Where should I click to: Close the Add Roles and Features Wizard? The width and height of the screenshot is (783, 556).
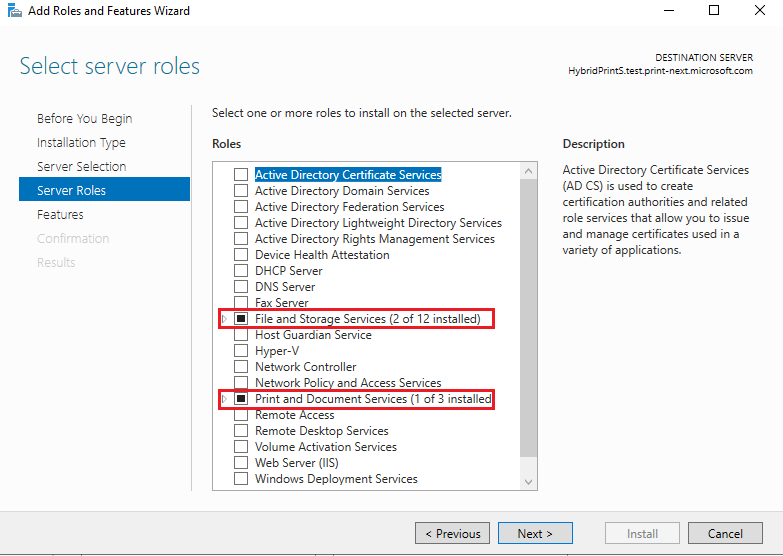[760, 10]
